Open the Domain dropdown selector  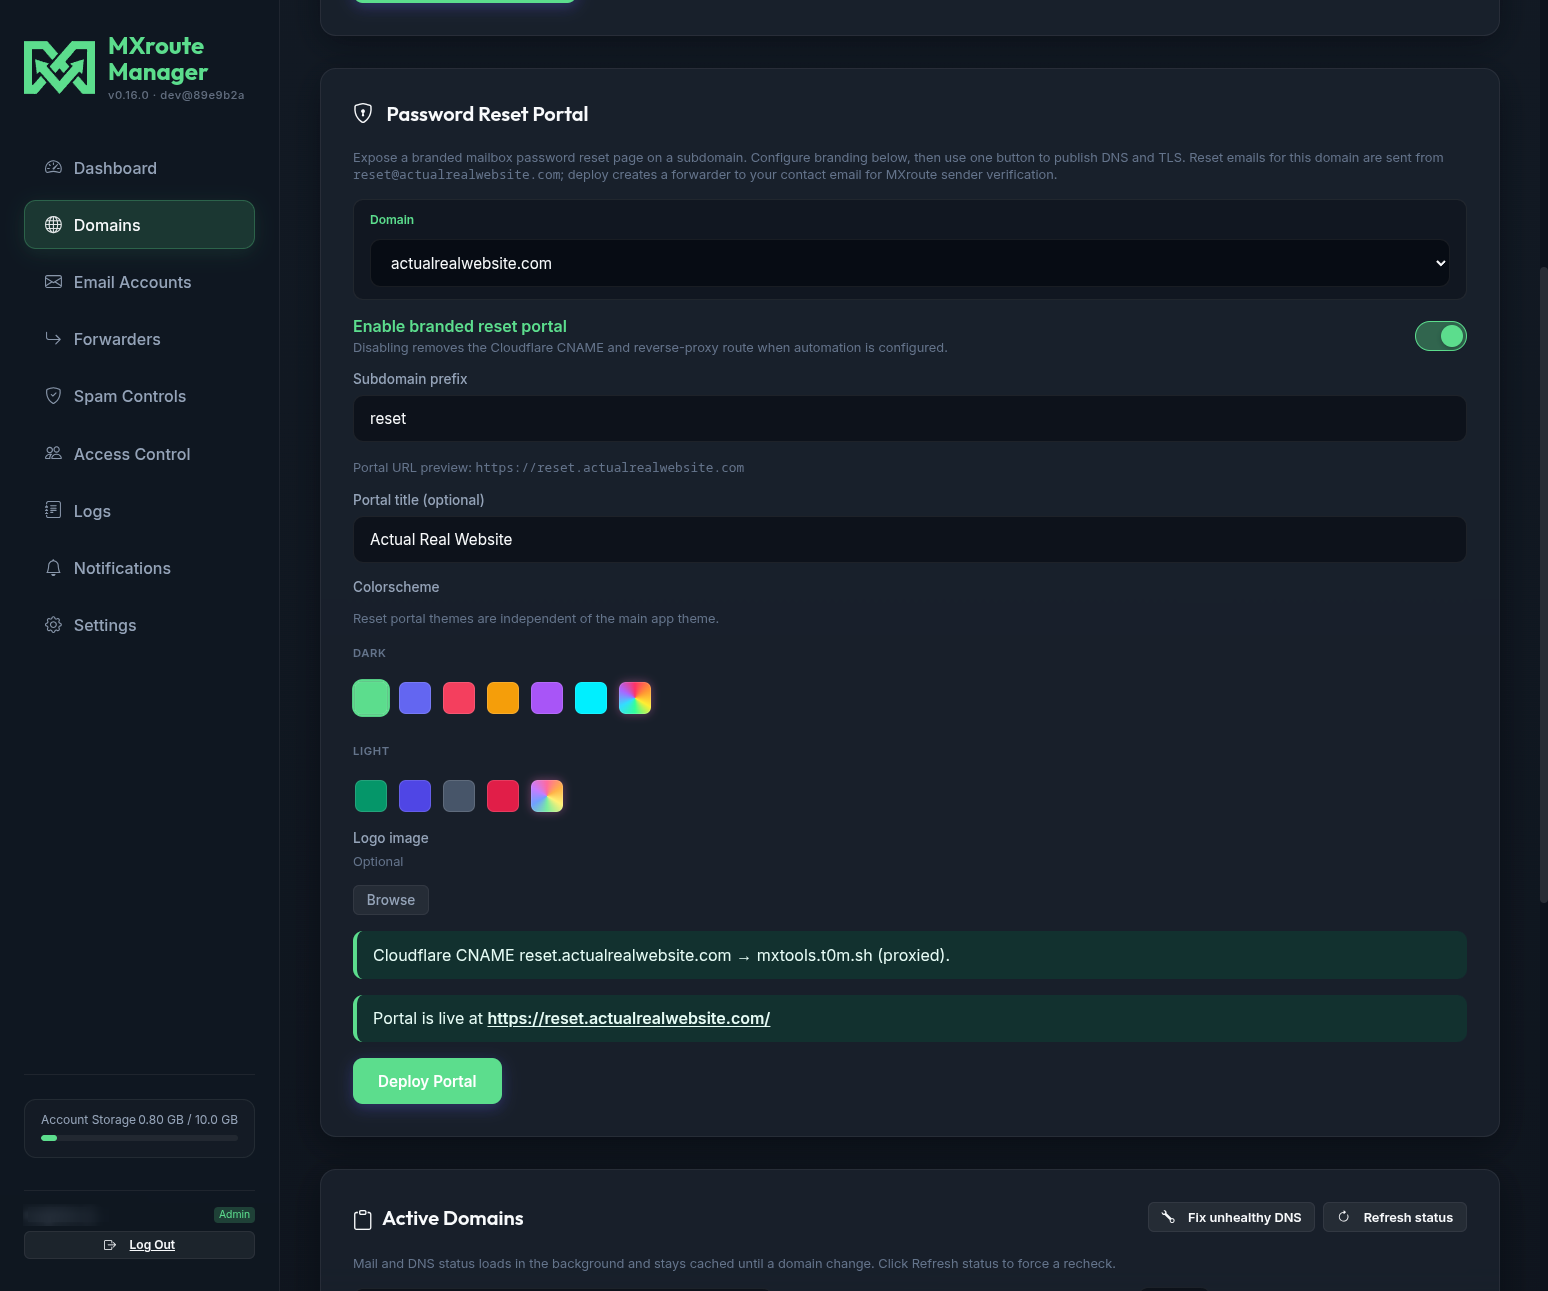pos(909,263)
